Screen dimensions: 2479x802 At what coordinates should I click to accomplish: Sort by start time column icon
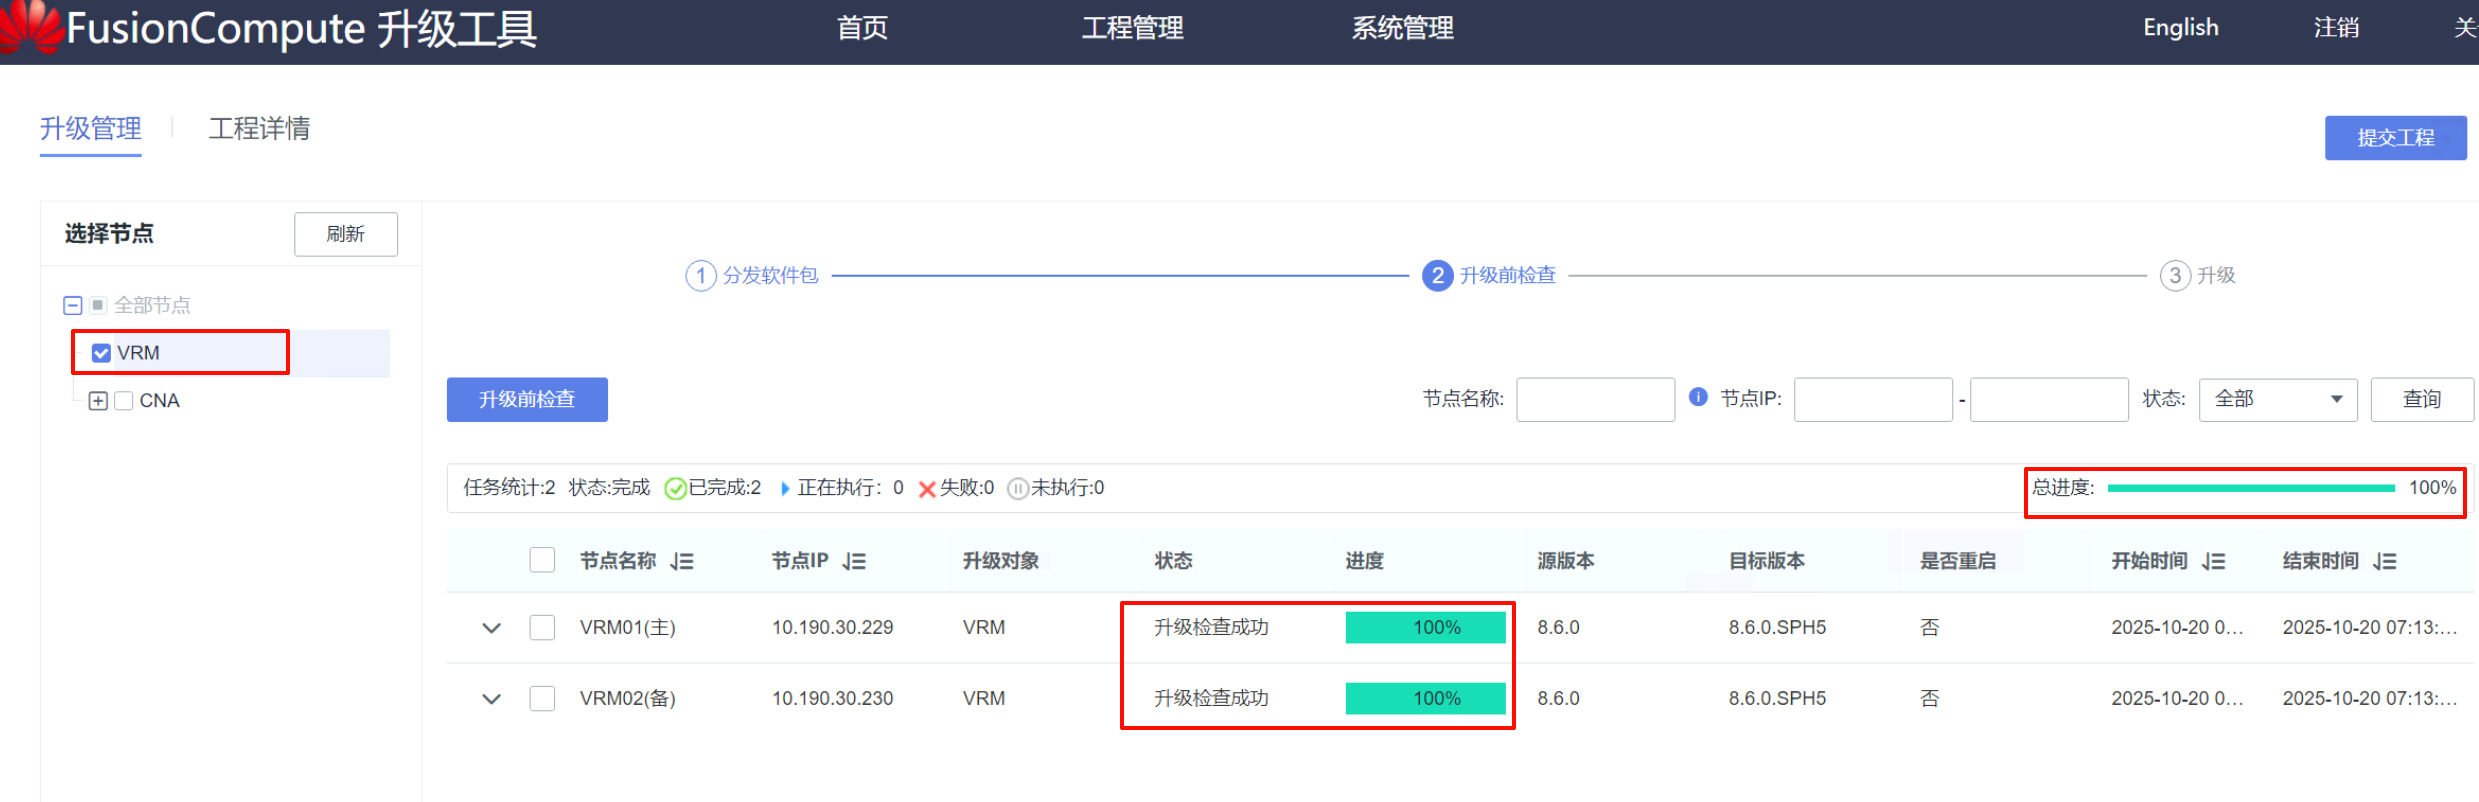[x=2213, y=561]
